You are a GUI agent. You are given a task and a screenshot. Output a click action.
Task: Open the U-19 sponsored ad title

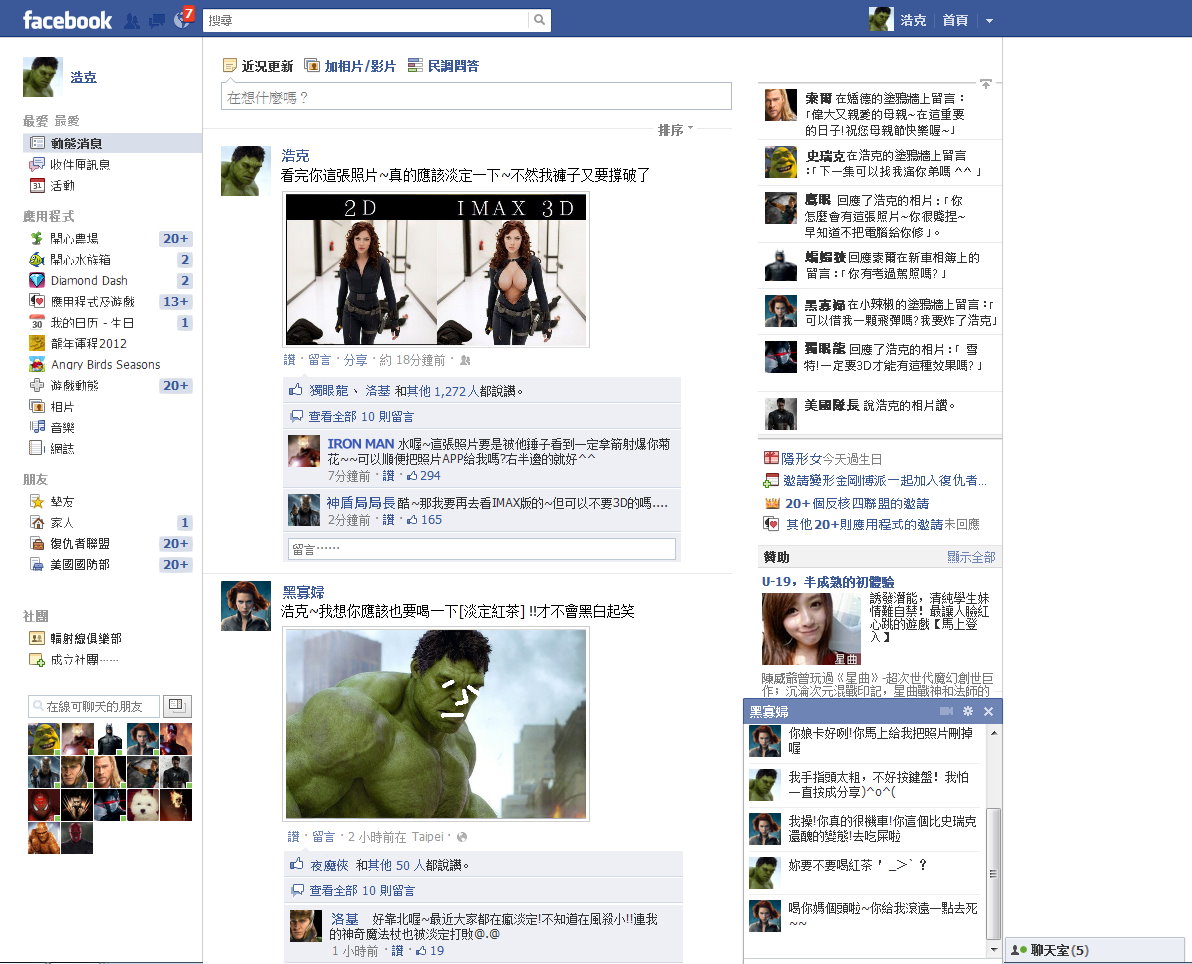(828, 582)
